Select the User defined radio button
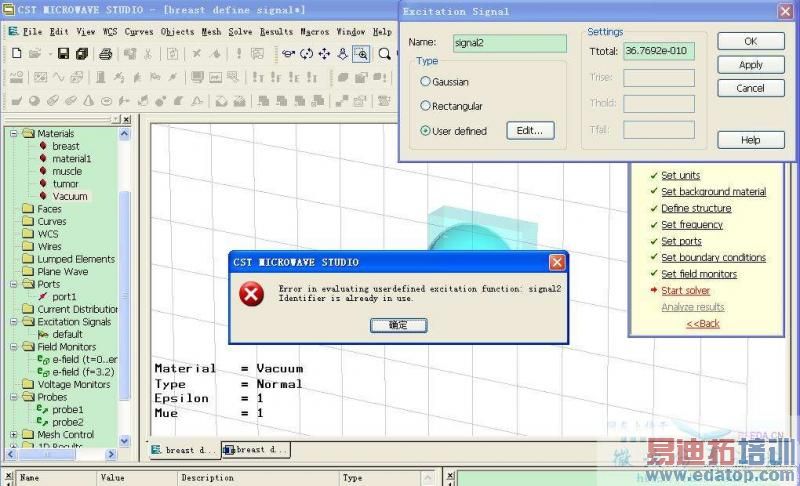The height and width of the screenshot is (486, 800). coord(425,131)
